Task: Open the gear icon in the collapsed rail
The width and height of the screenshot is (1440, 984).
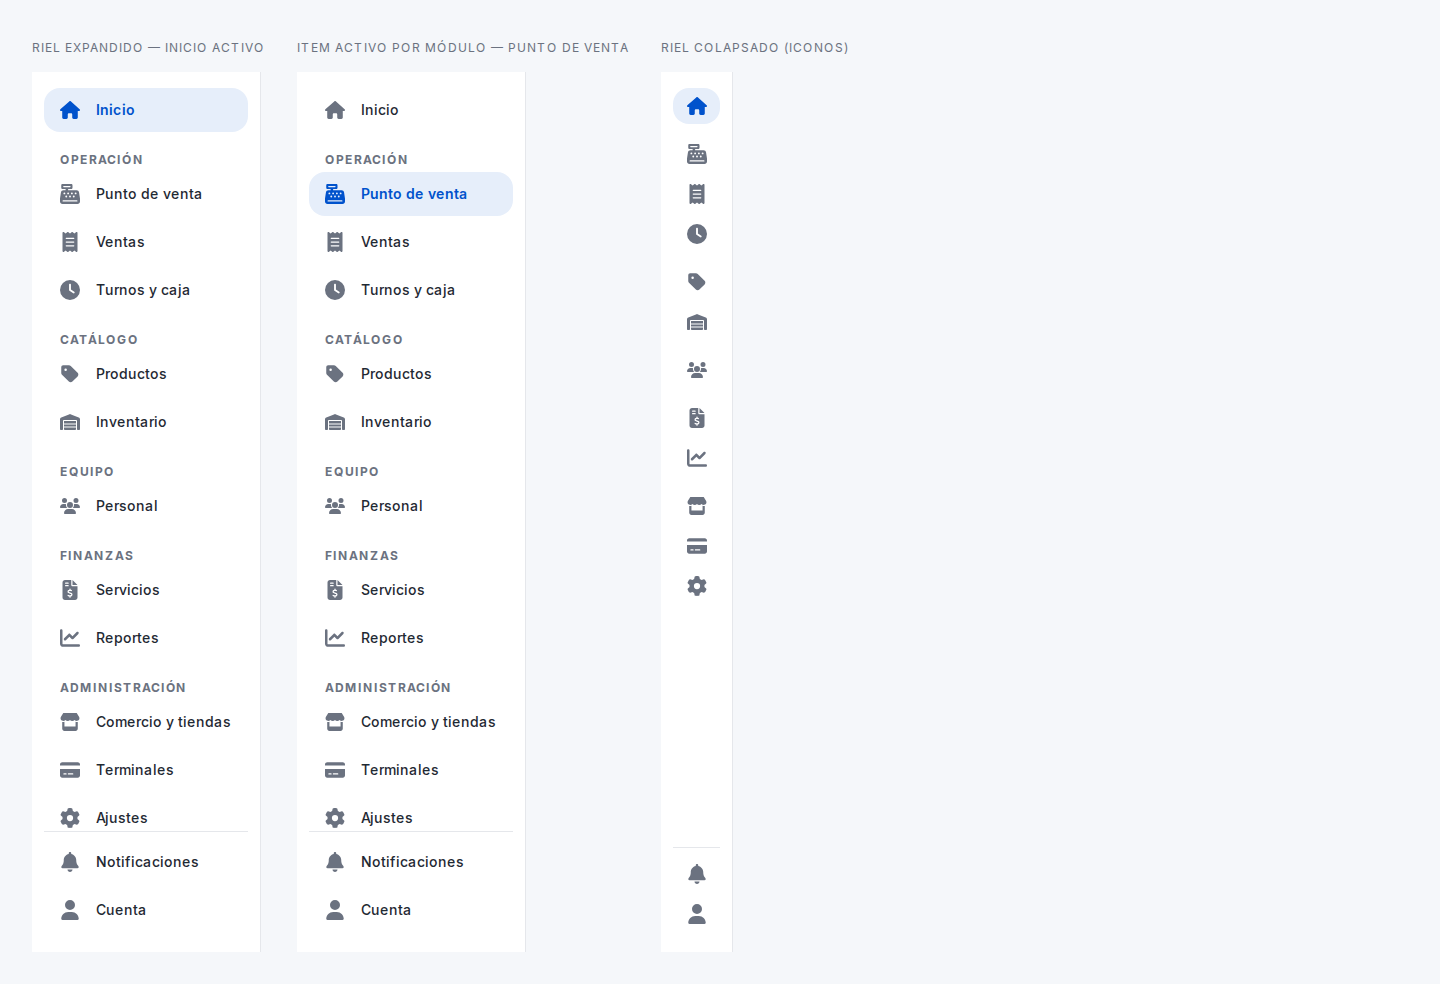Action: pos(697,586)
